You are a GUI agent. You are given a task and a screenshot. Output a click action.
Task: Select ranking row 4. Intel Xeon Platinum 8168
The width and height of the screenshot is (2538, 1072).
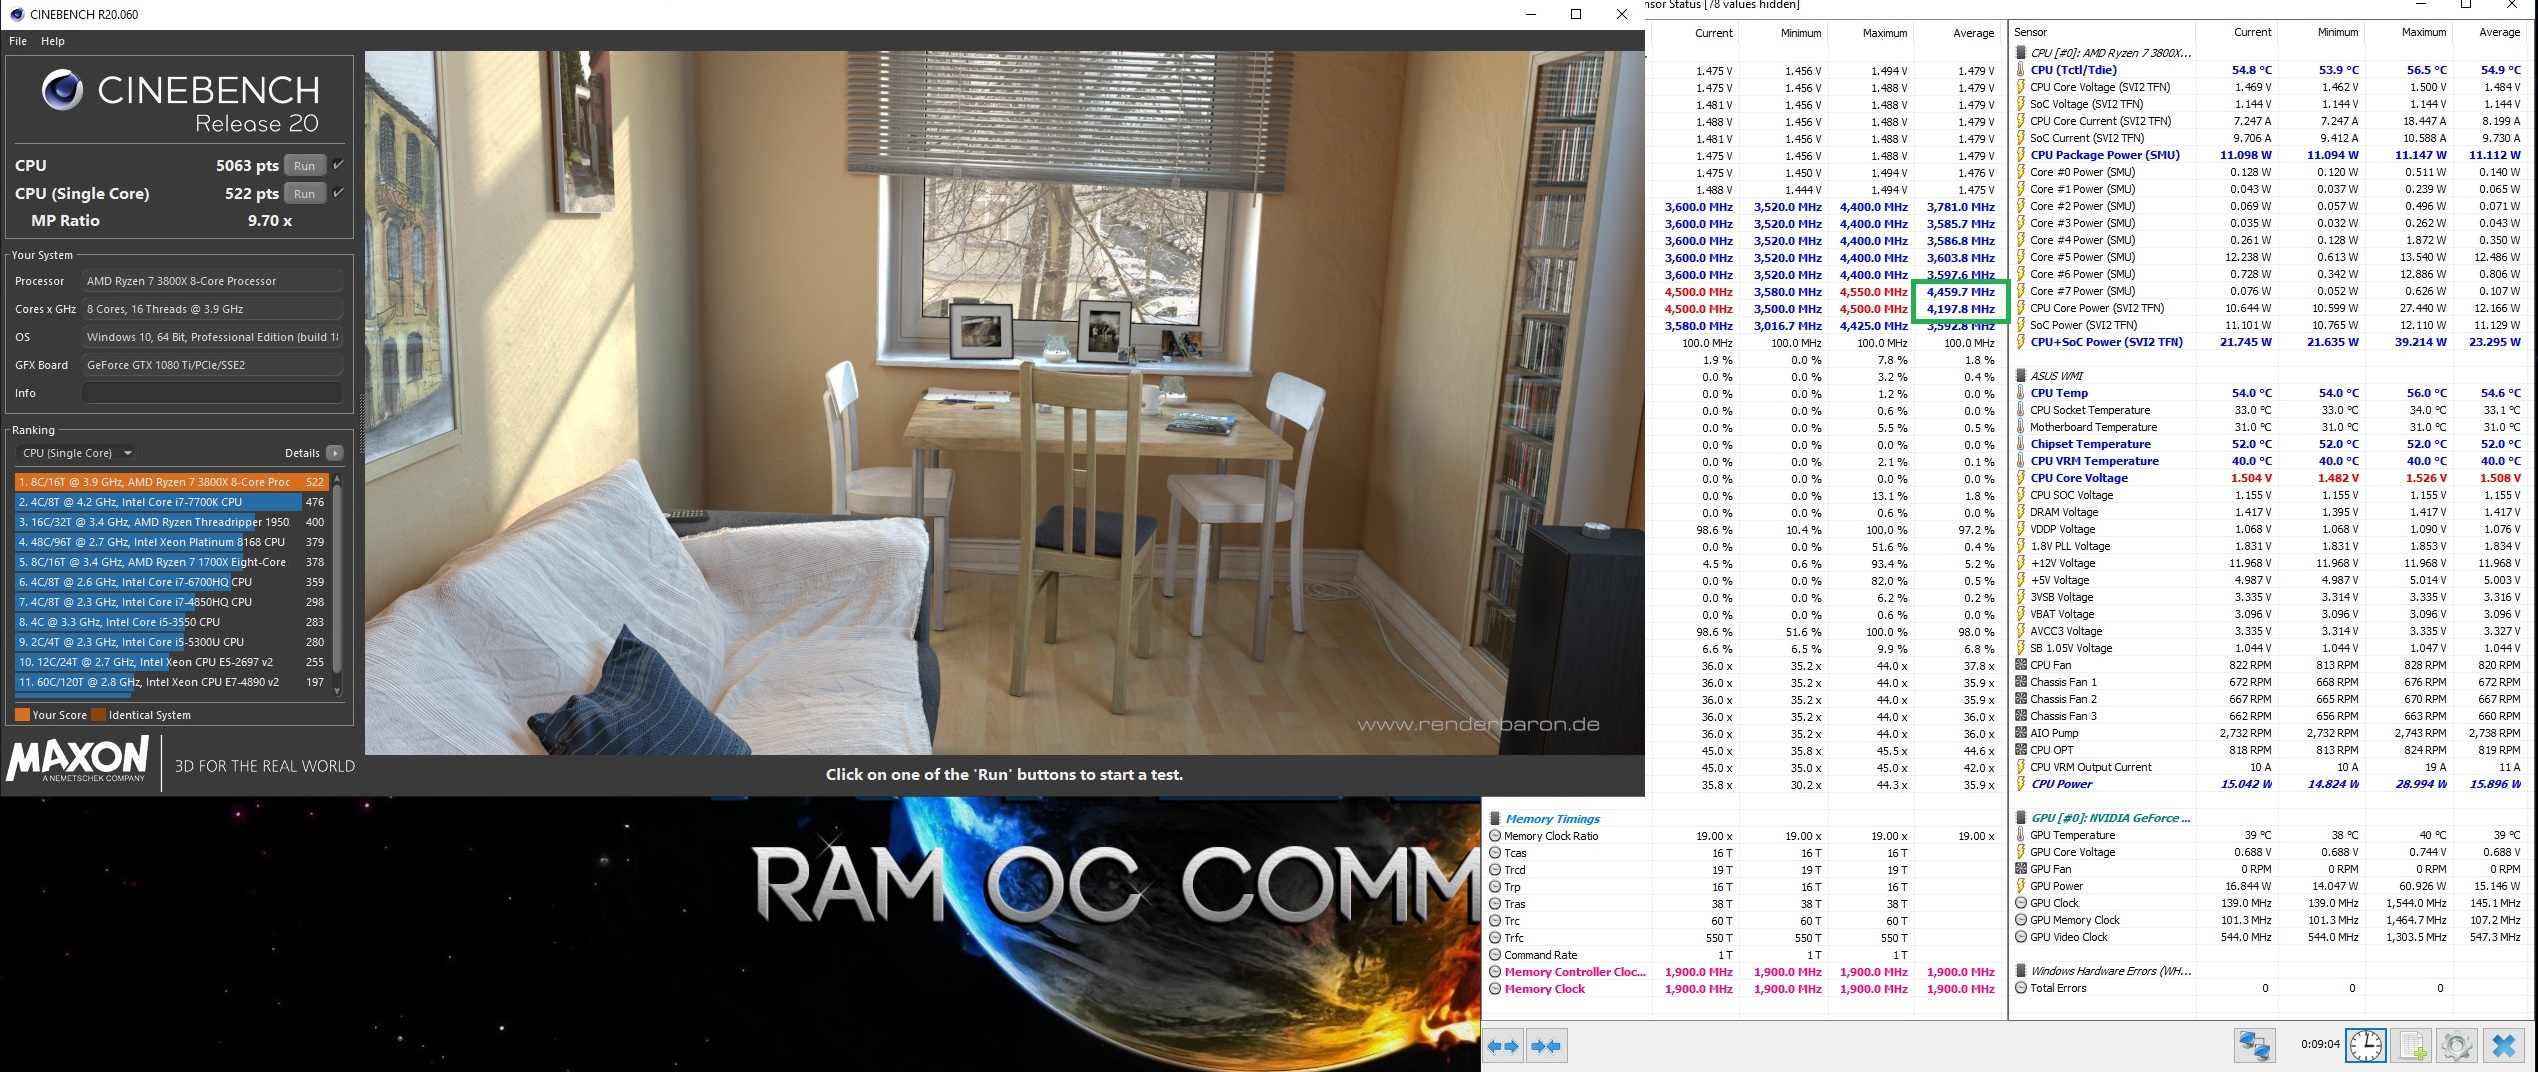(171, 542)
